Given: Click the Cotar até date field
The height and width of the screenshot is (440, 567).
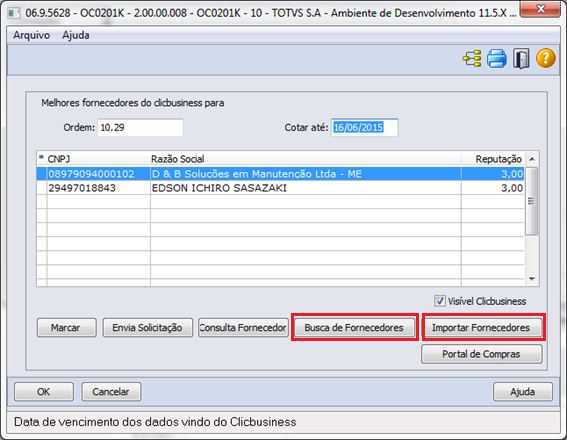Looking at the screenshot, I should click(364, 127).
